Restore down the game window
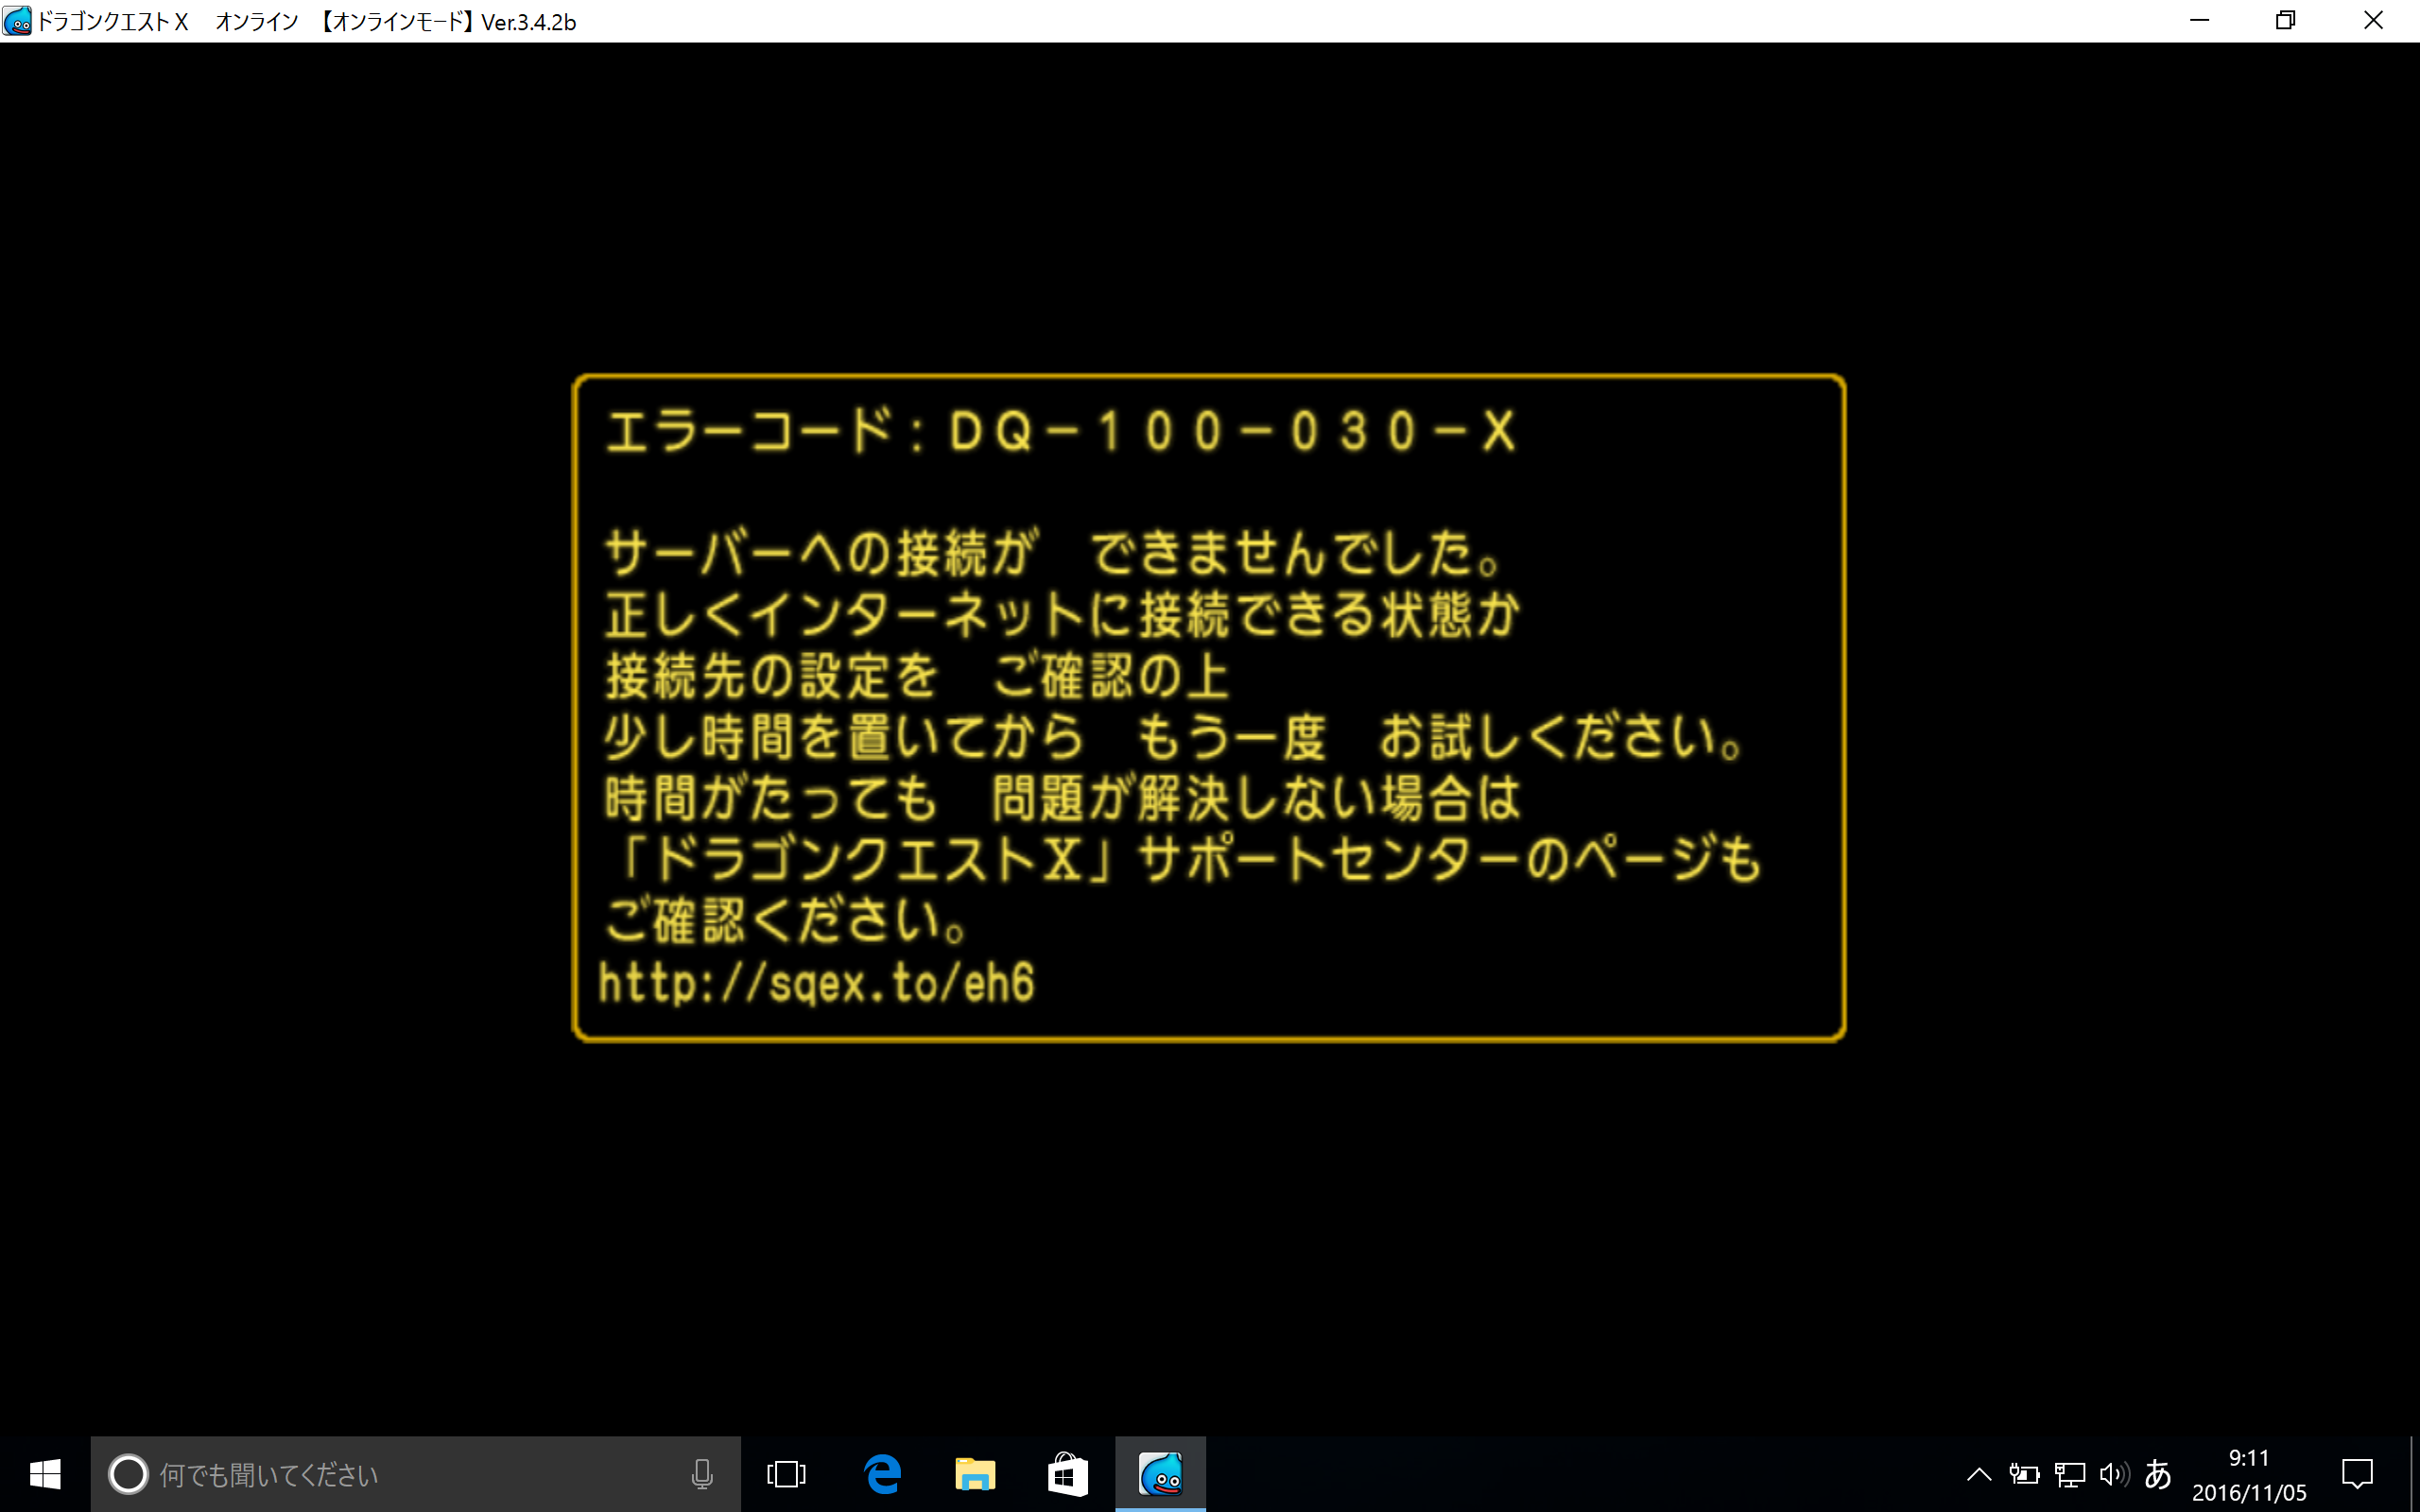Image resolution: width=2420 pixels, height=1512 pixels. [2285, 21]
